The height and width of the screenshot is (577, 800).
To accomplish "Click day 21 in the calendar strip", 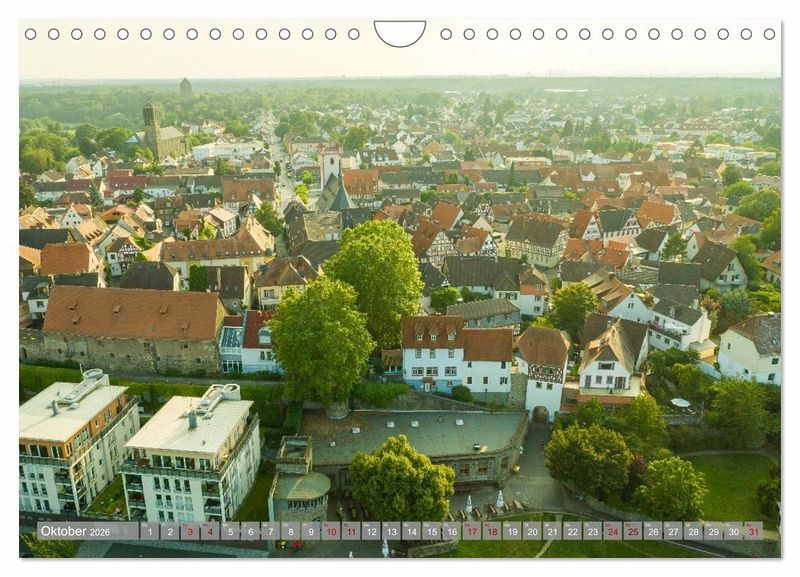I will click(x=552, y=531).
